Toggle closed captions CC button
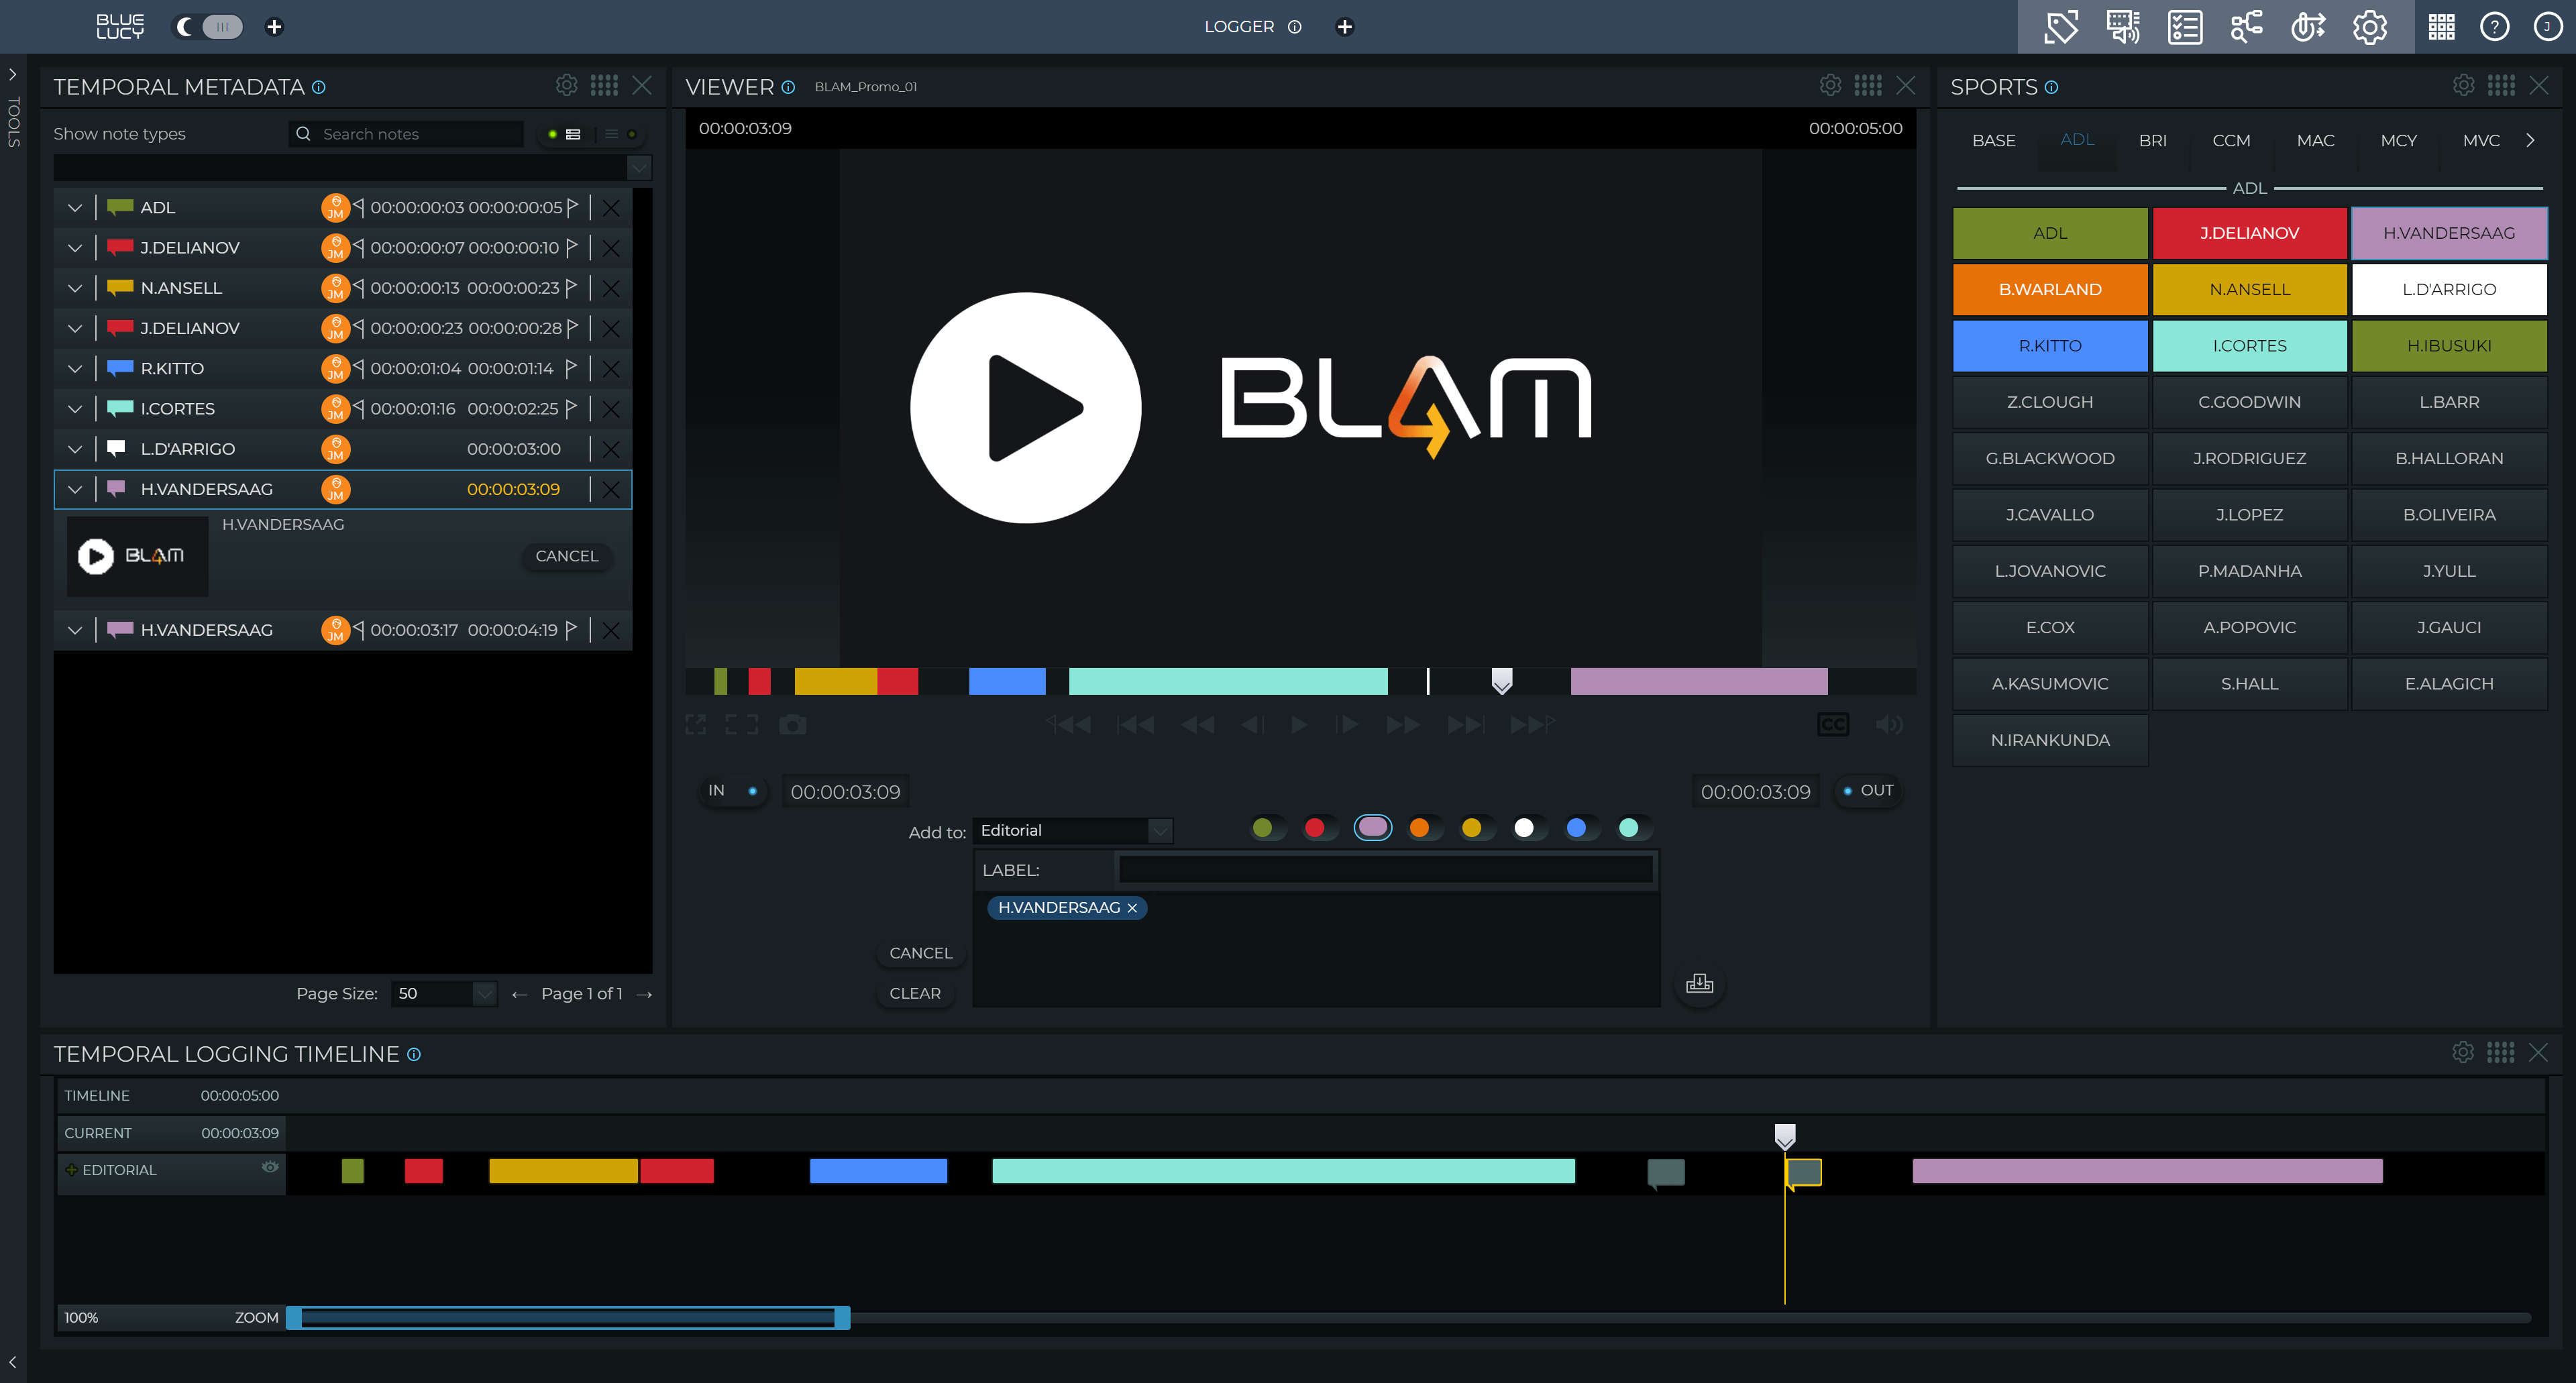The image size is (2576, 1383). point(1833,725)
